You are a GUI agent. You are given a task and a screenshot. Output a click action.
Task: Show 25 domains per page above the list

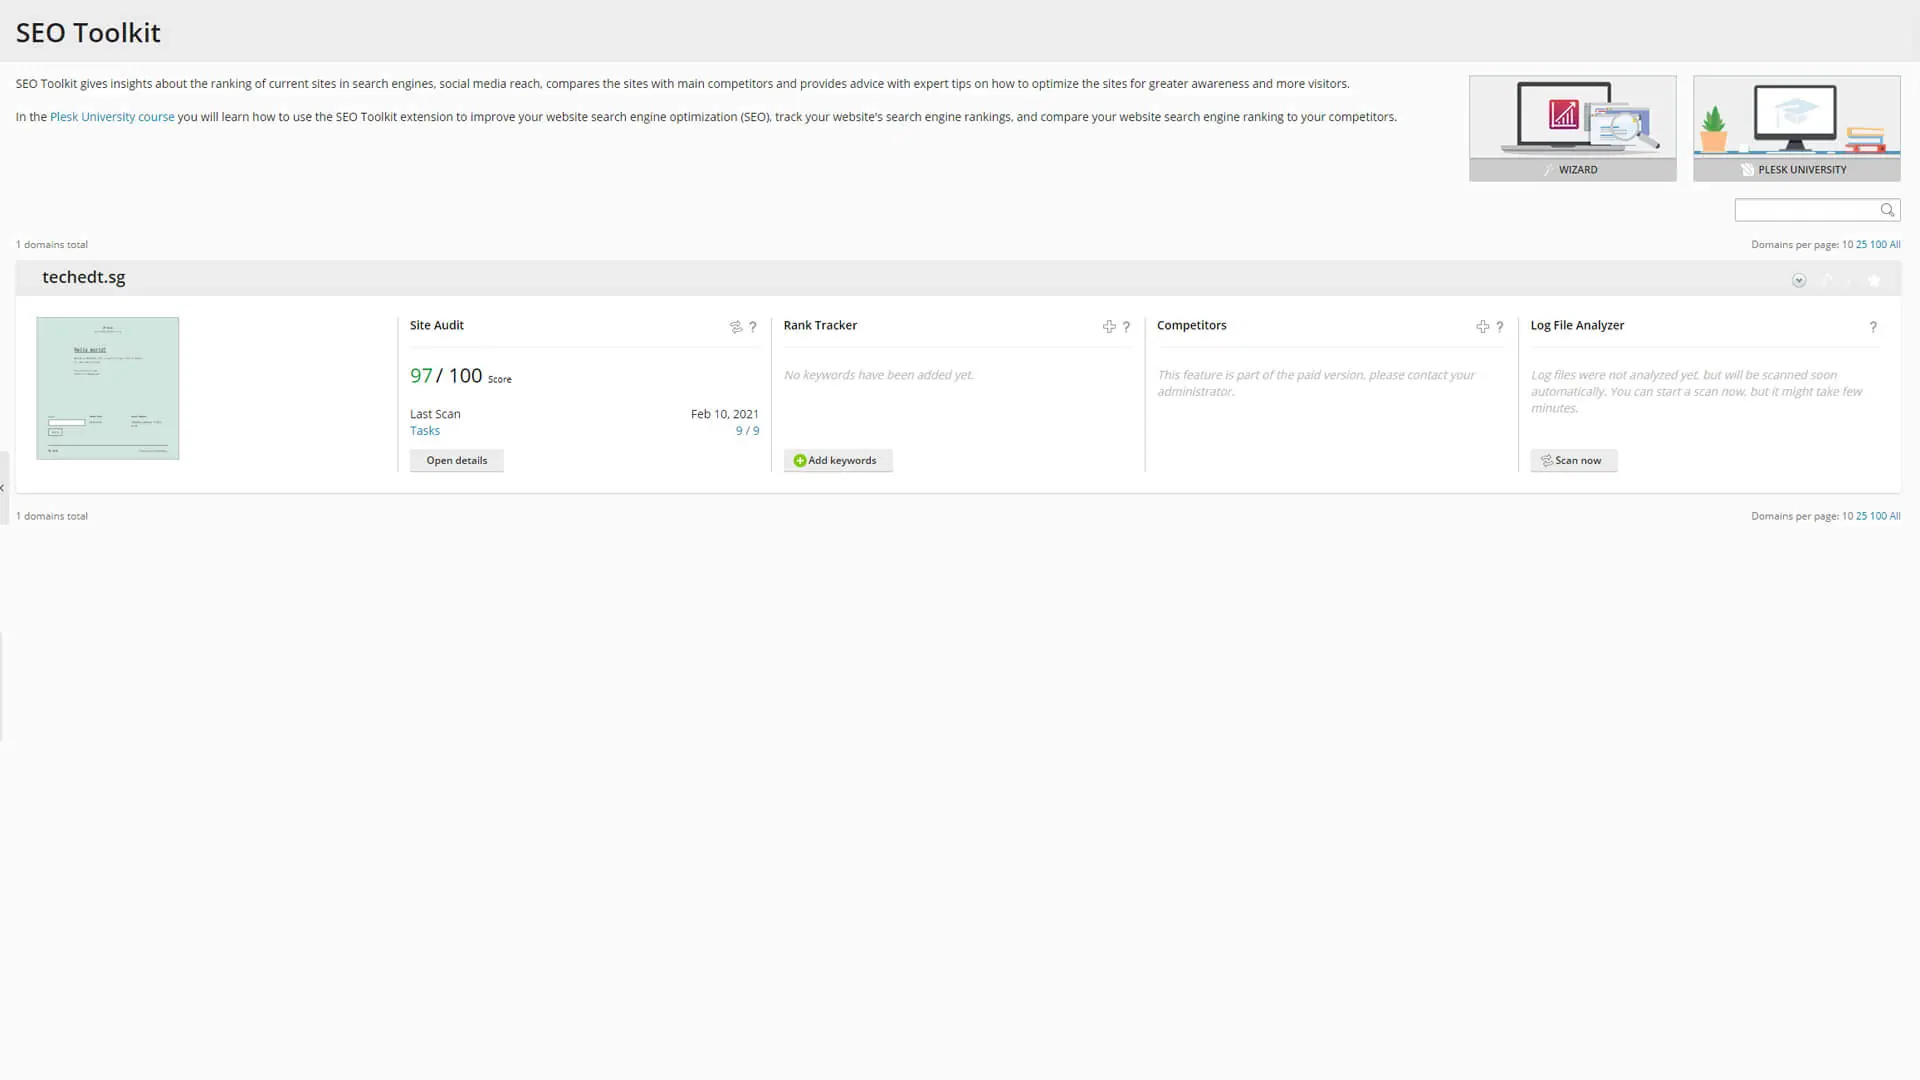[1861, 244]
